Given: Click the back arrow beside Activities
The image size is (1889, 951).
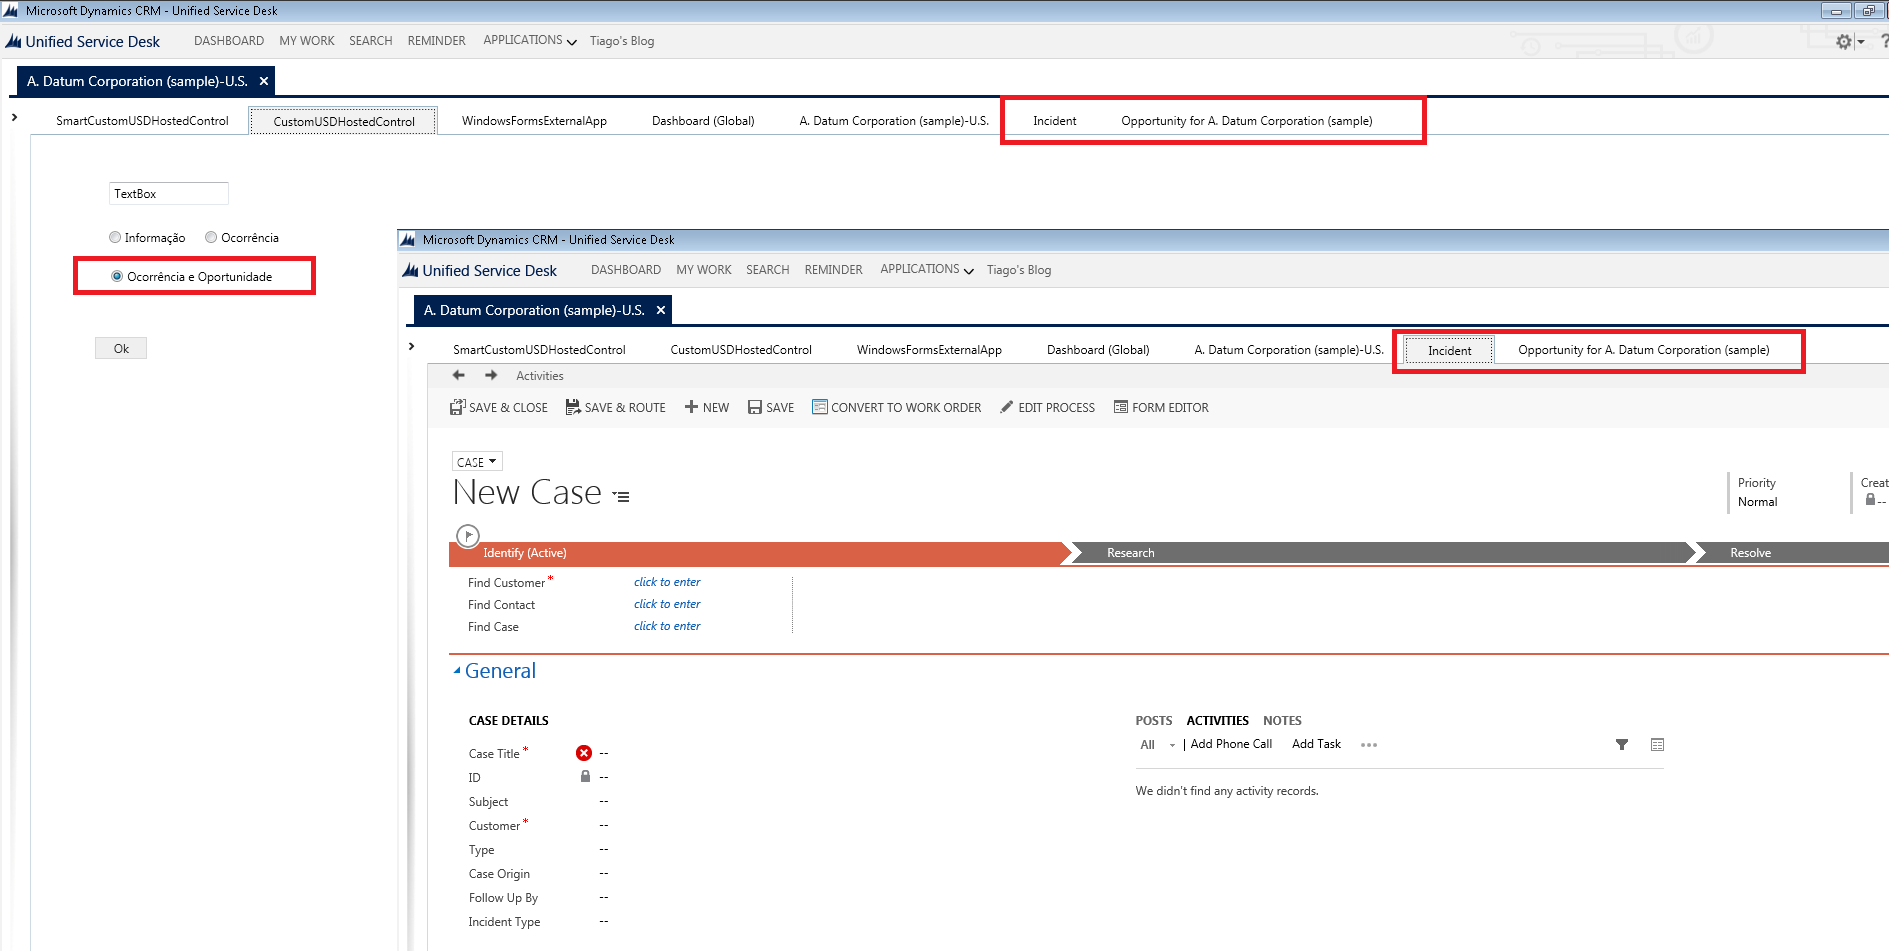Looking at the screenshot, I should click(x=459, y=375).
